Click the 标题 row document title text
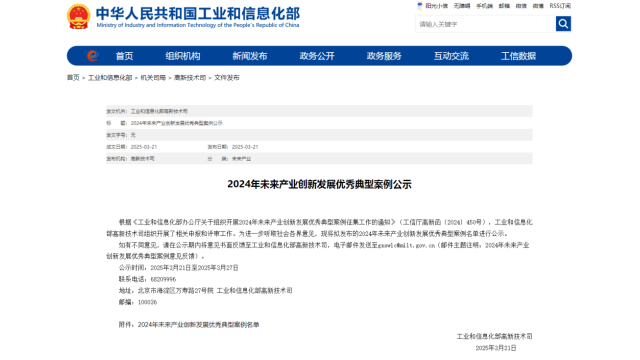Viewport: 640px width, 360px height. point(177,123)
